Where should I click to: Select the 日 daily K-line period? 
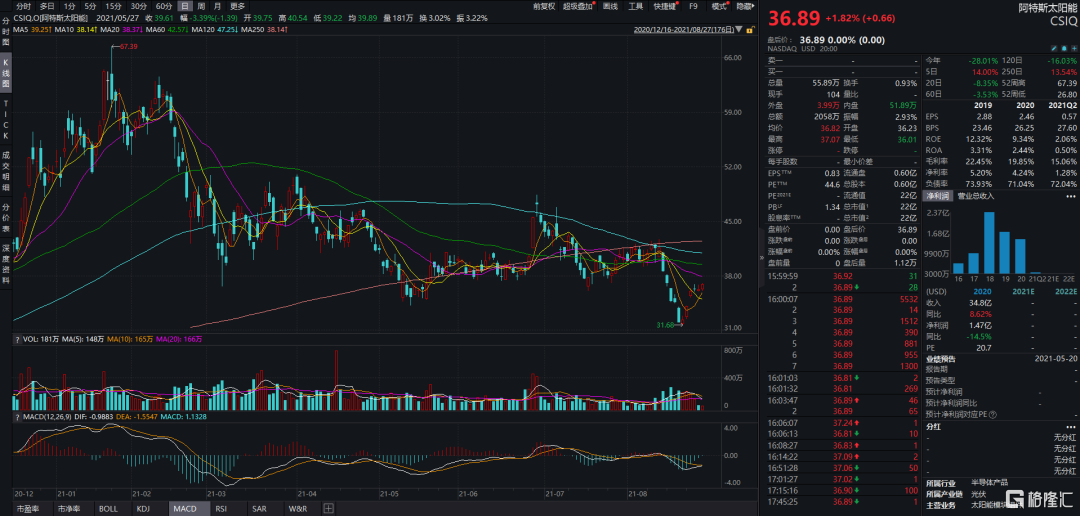[184, 6]
